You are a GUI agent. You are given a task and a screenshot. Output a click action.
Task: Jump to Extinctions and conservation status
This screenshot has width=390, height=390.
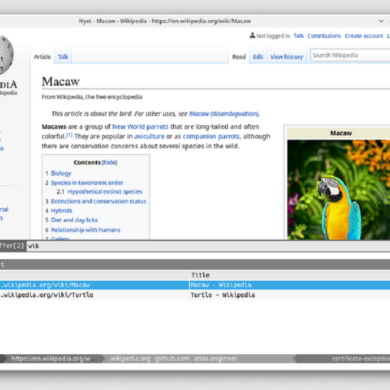[99, 201]
